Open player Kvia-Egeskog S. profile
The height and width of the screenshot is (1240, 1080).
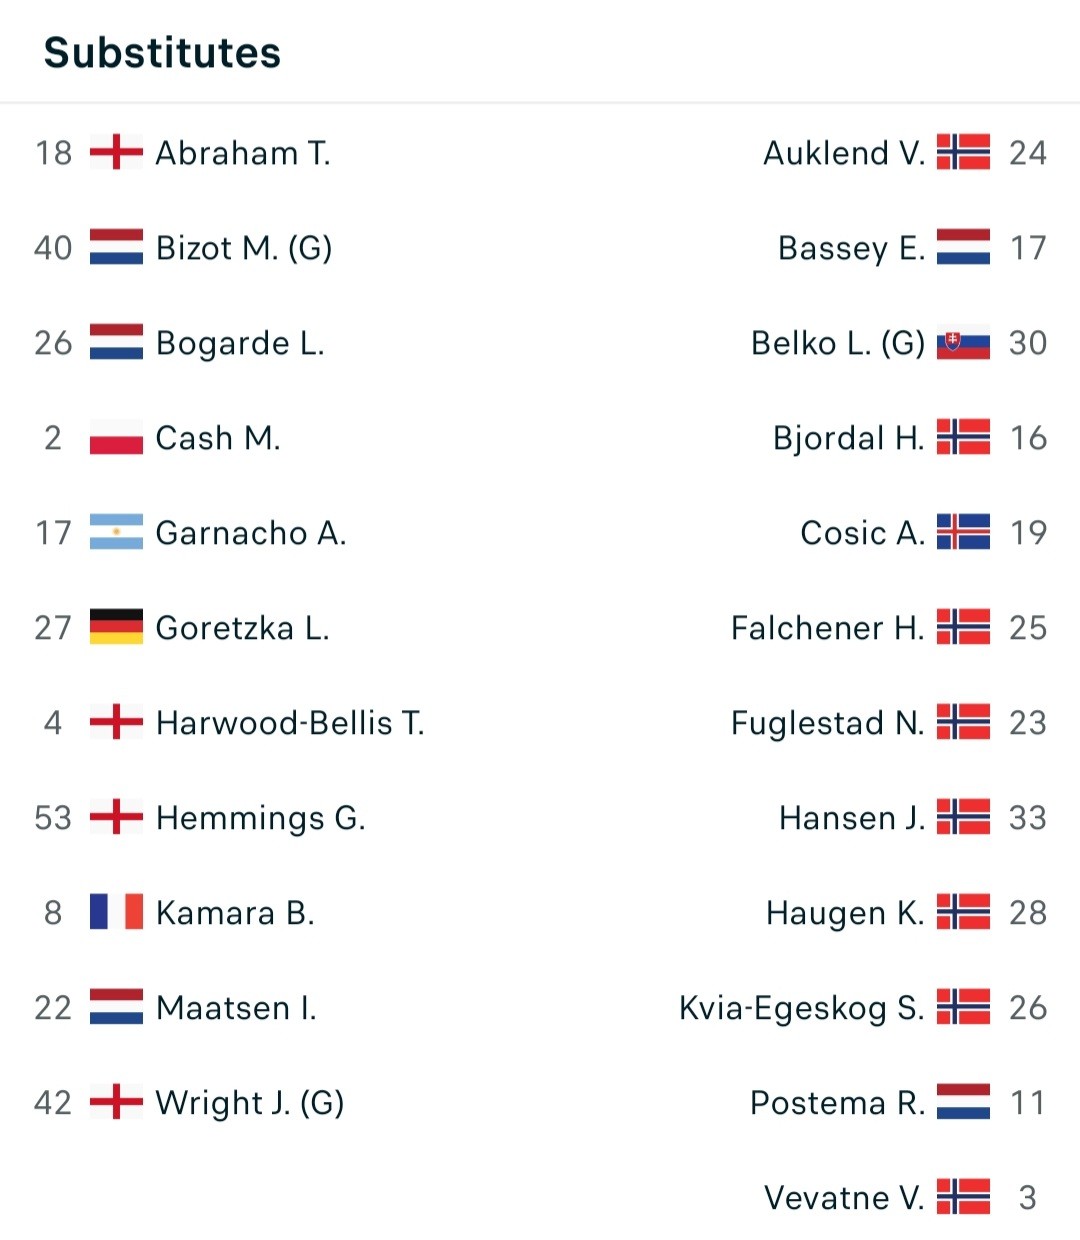801,1008
